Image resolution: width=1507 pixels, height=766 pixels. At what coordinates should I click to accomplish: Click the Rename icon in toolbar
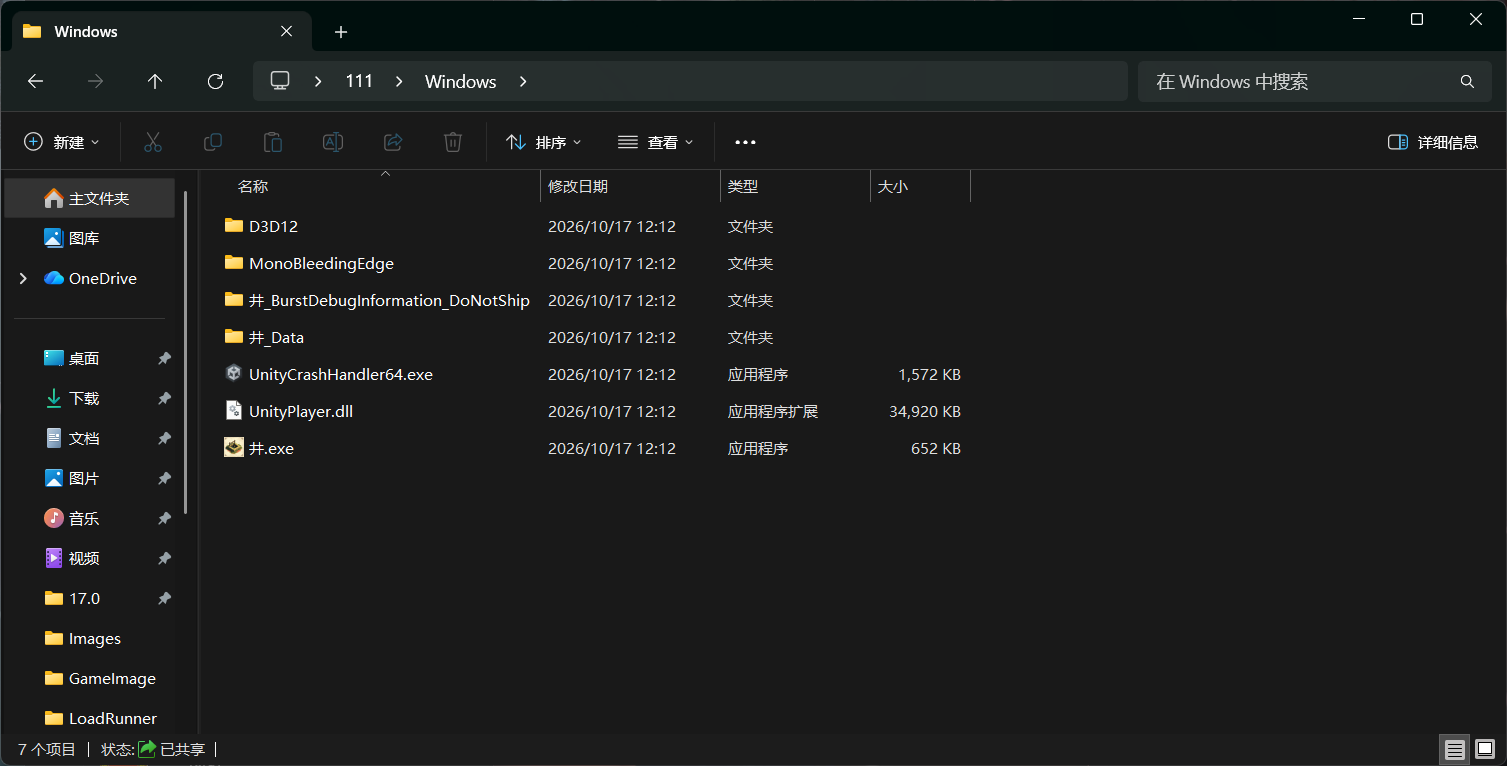(333, 142)
